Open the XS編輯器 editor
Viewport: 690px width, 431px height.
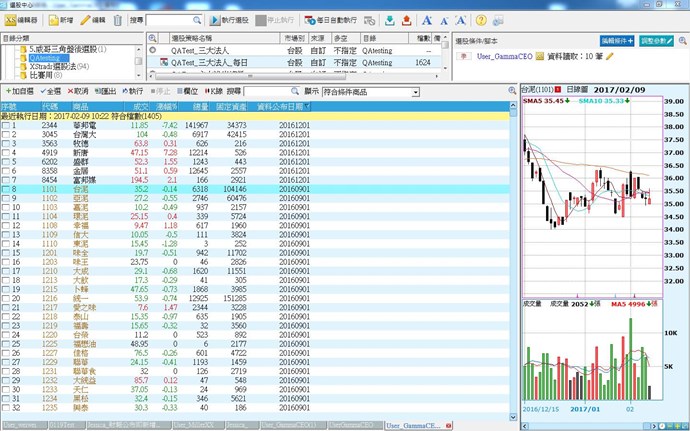(x=24, y=20)
